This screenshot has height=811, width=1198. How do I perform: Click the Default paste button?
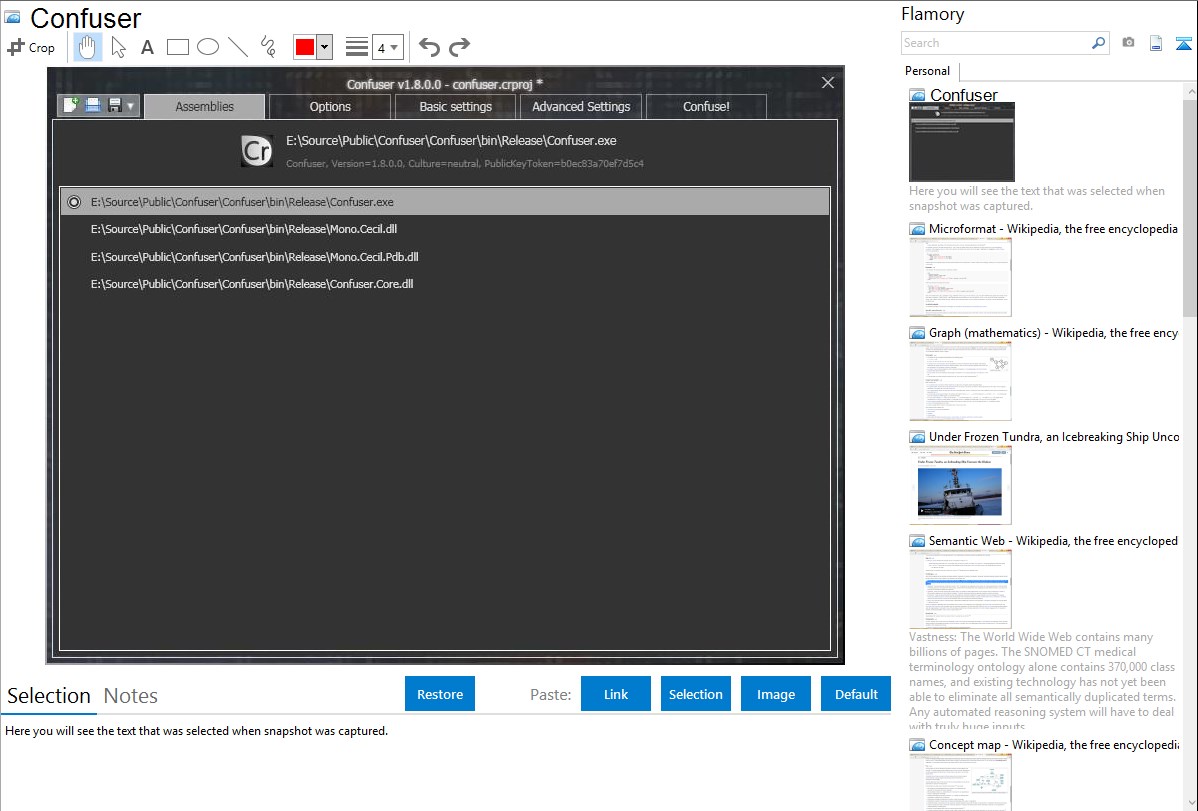[x=856, y=694]
